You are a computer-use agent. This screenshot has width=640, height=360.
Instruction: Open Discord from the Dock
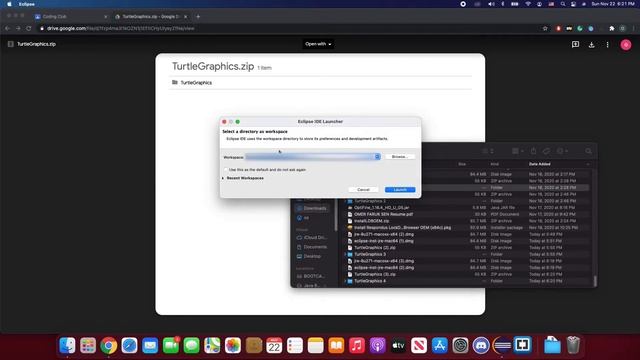pos(481,346)
